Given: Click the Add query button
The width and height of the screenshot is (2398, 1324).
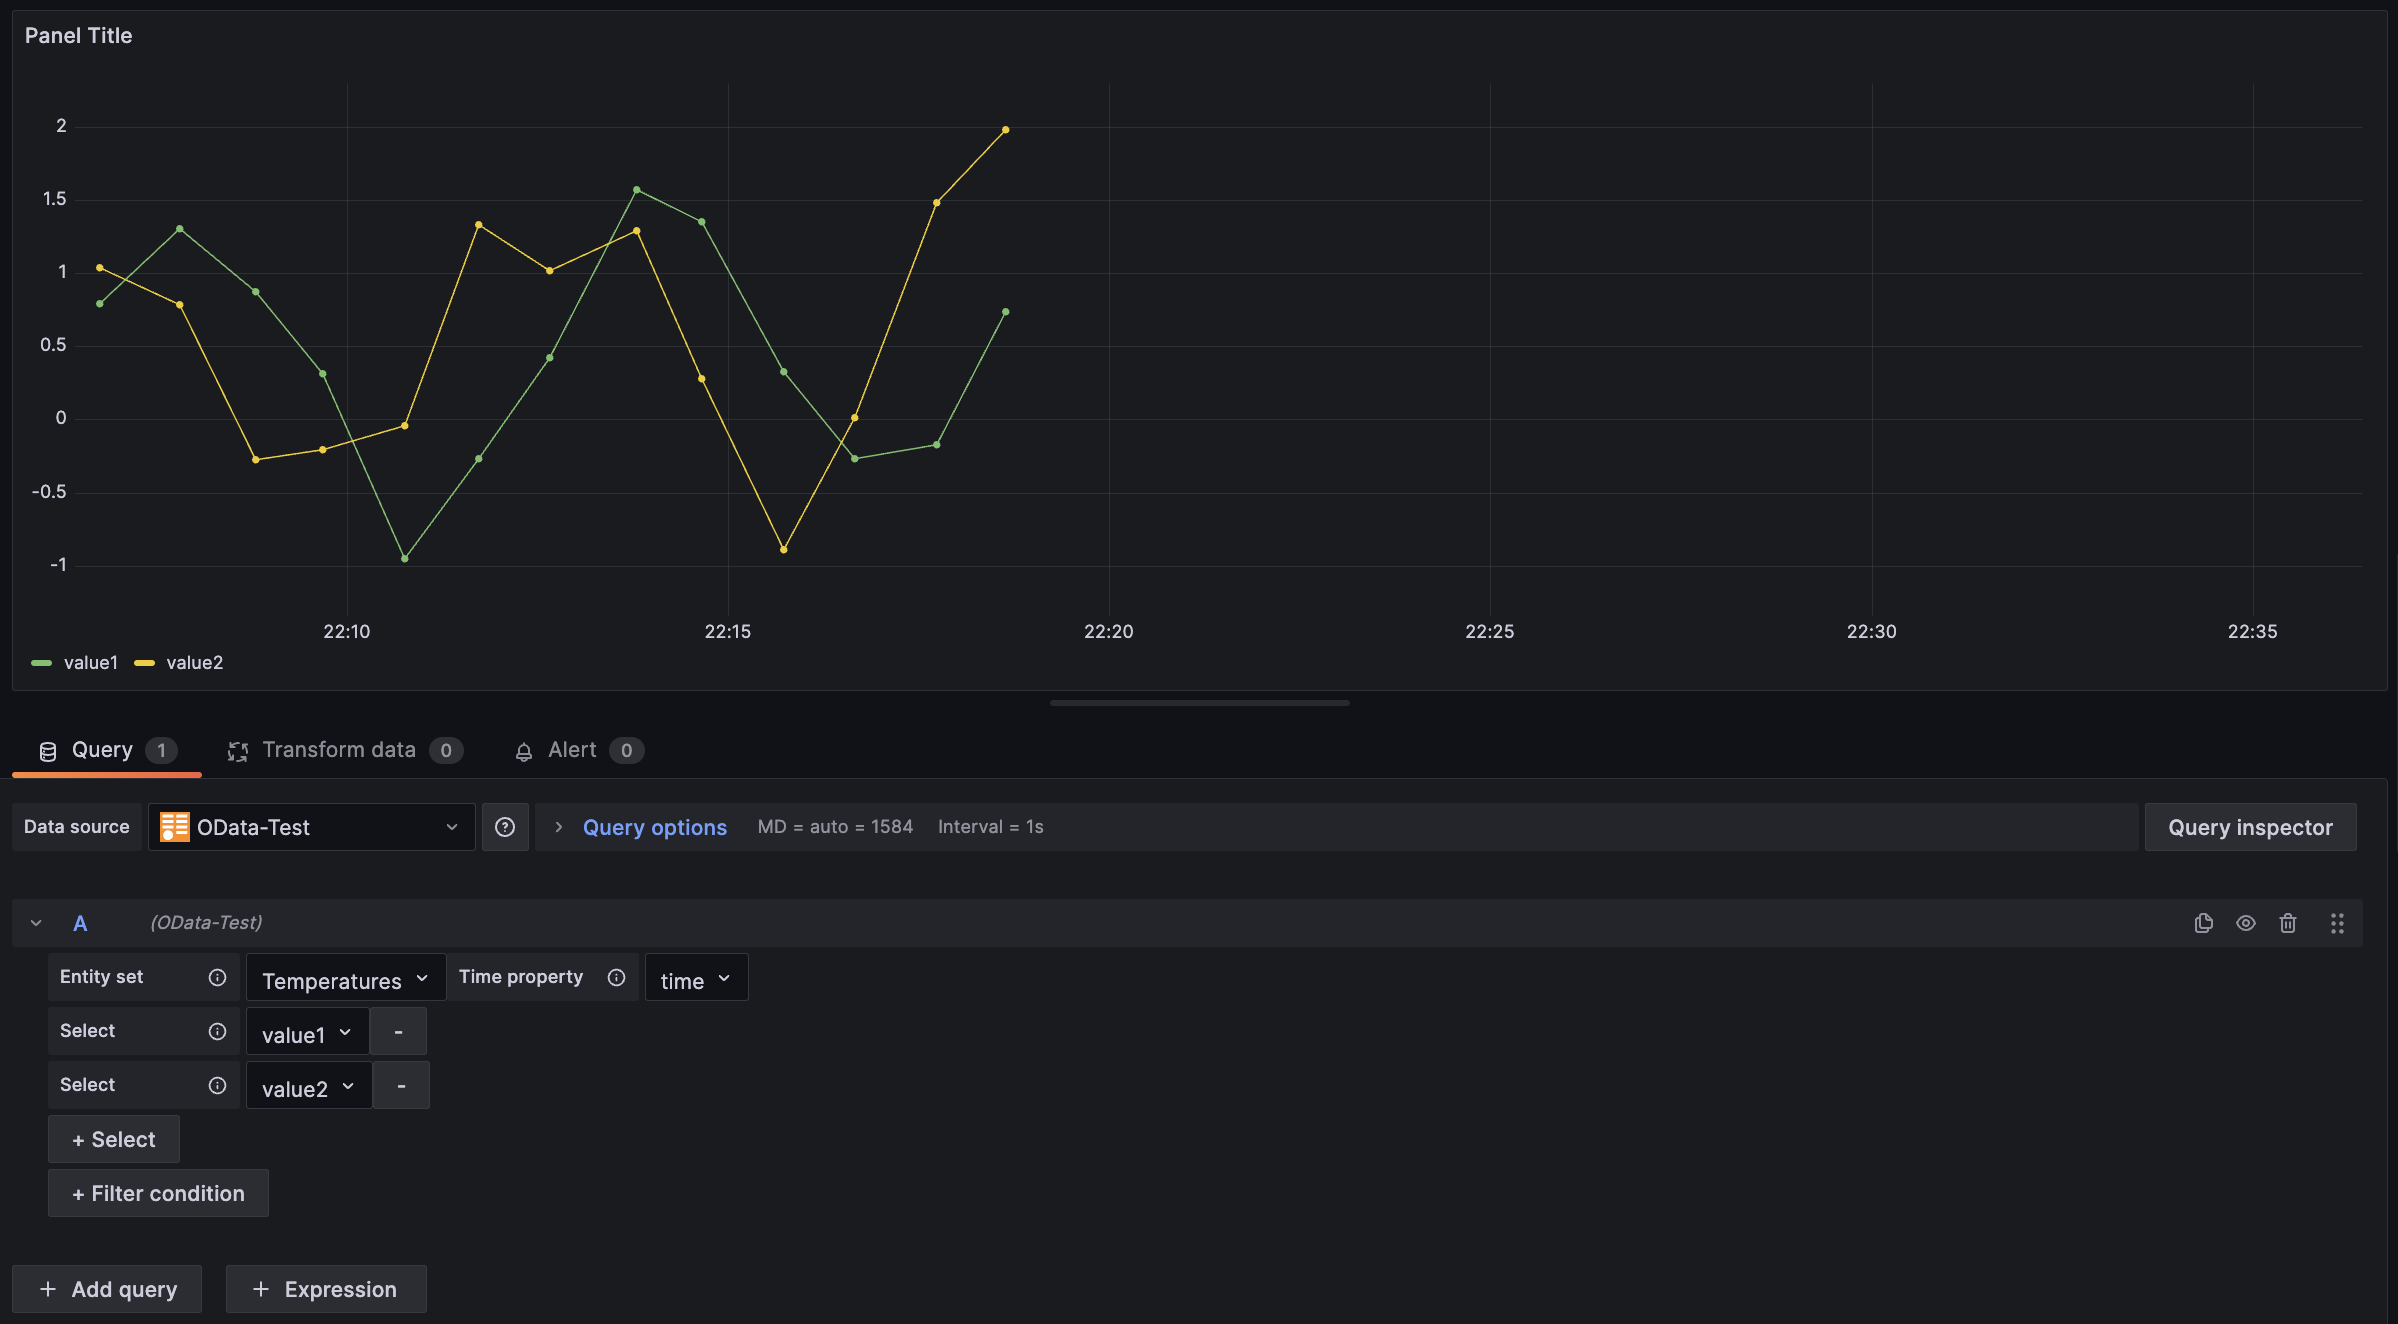Looking at the screenshot, I should (x=106, y=1288).
